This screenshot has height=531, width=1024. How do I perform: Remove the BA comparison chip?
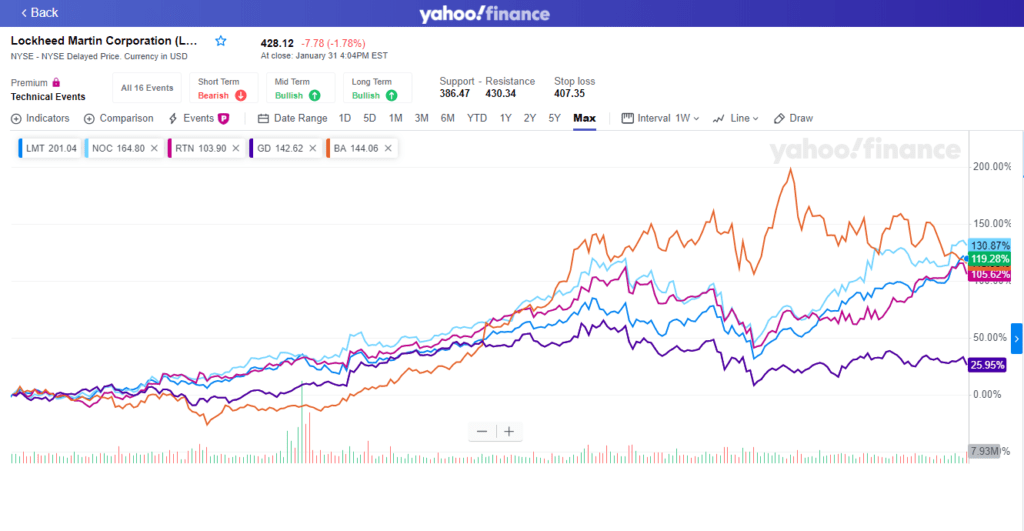(x=388, y=148)
